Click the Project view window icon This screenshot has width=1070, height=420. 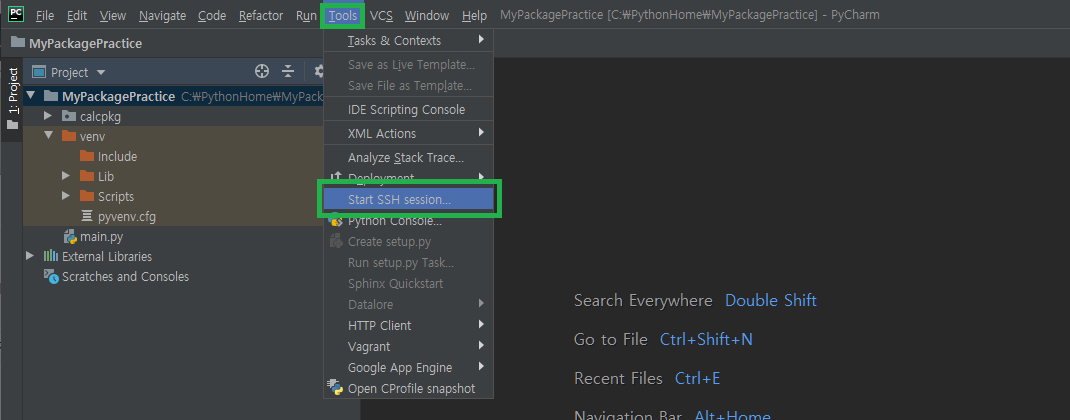(x=39, y=72)
